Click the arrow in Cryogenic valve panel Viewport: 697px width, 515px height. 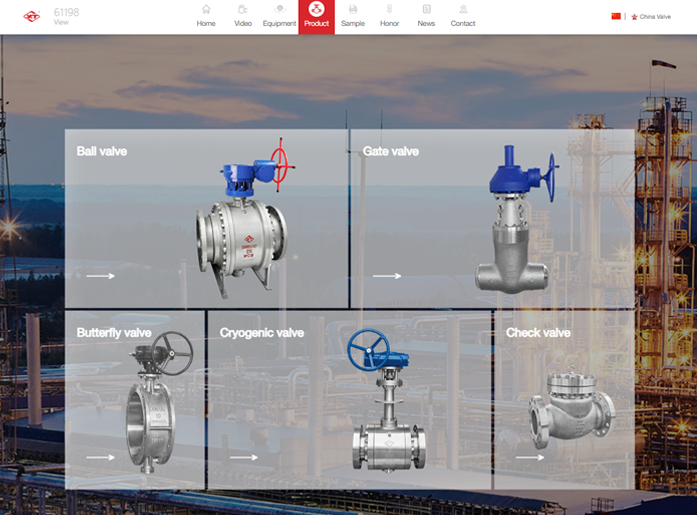pos(244,457)
